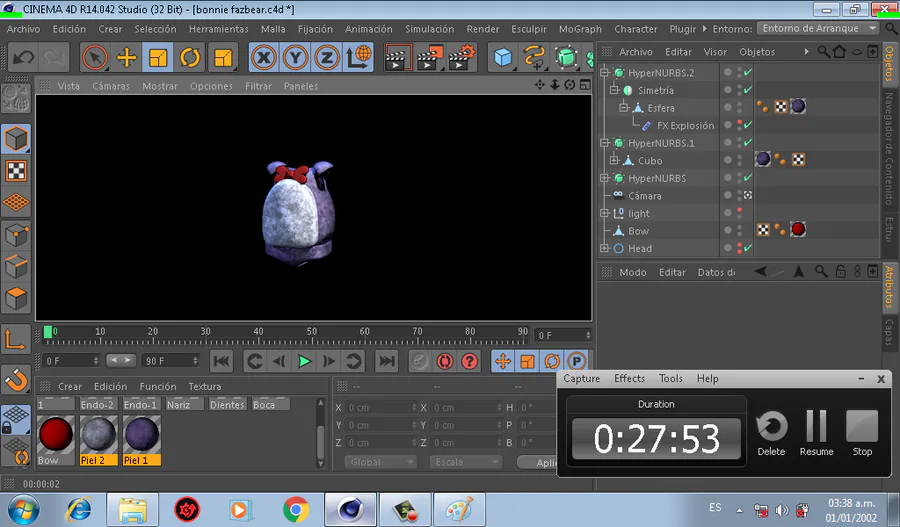Open the Escala dropdown in coordinates
900x527 pixels.
[465, 462]
